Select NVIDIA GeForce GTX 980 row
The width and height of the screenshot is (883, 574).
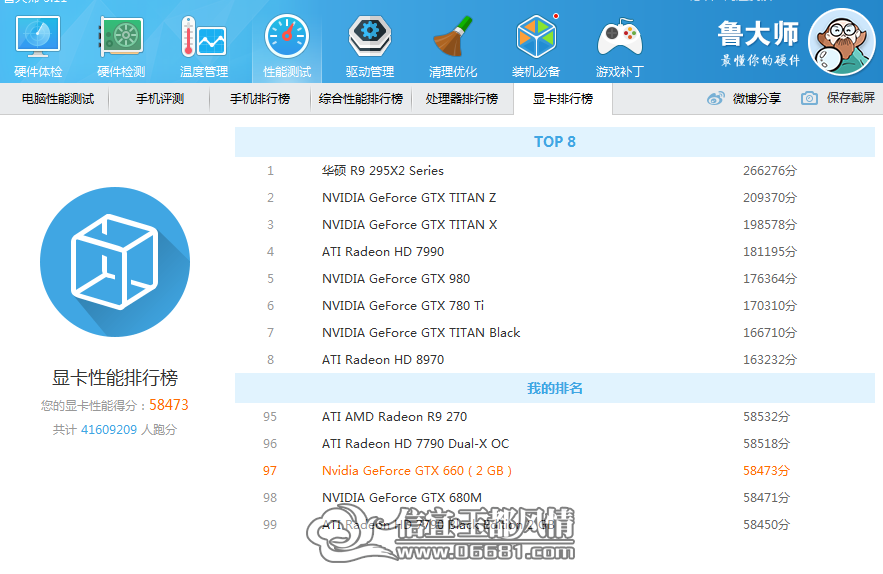coord(555,279)
